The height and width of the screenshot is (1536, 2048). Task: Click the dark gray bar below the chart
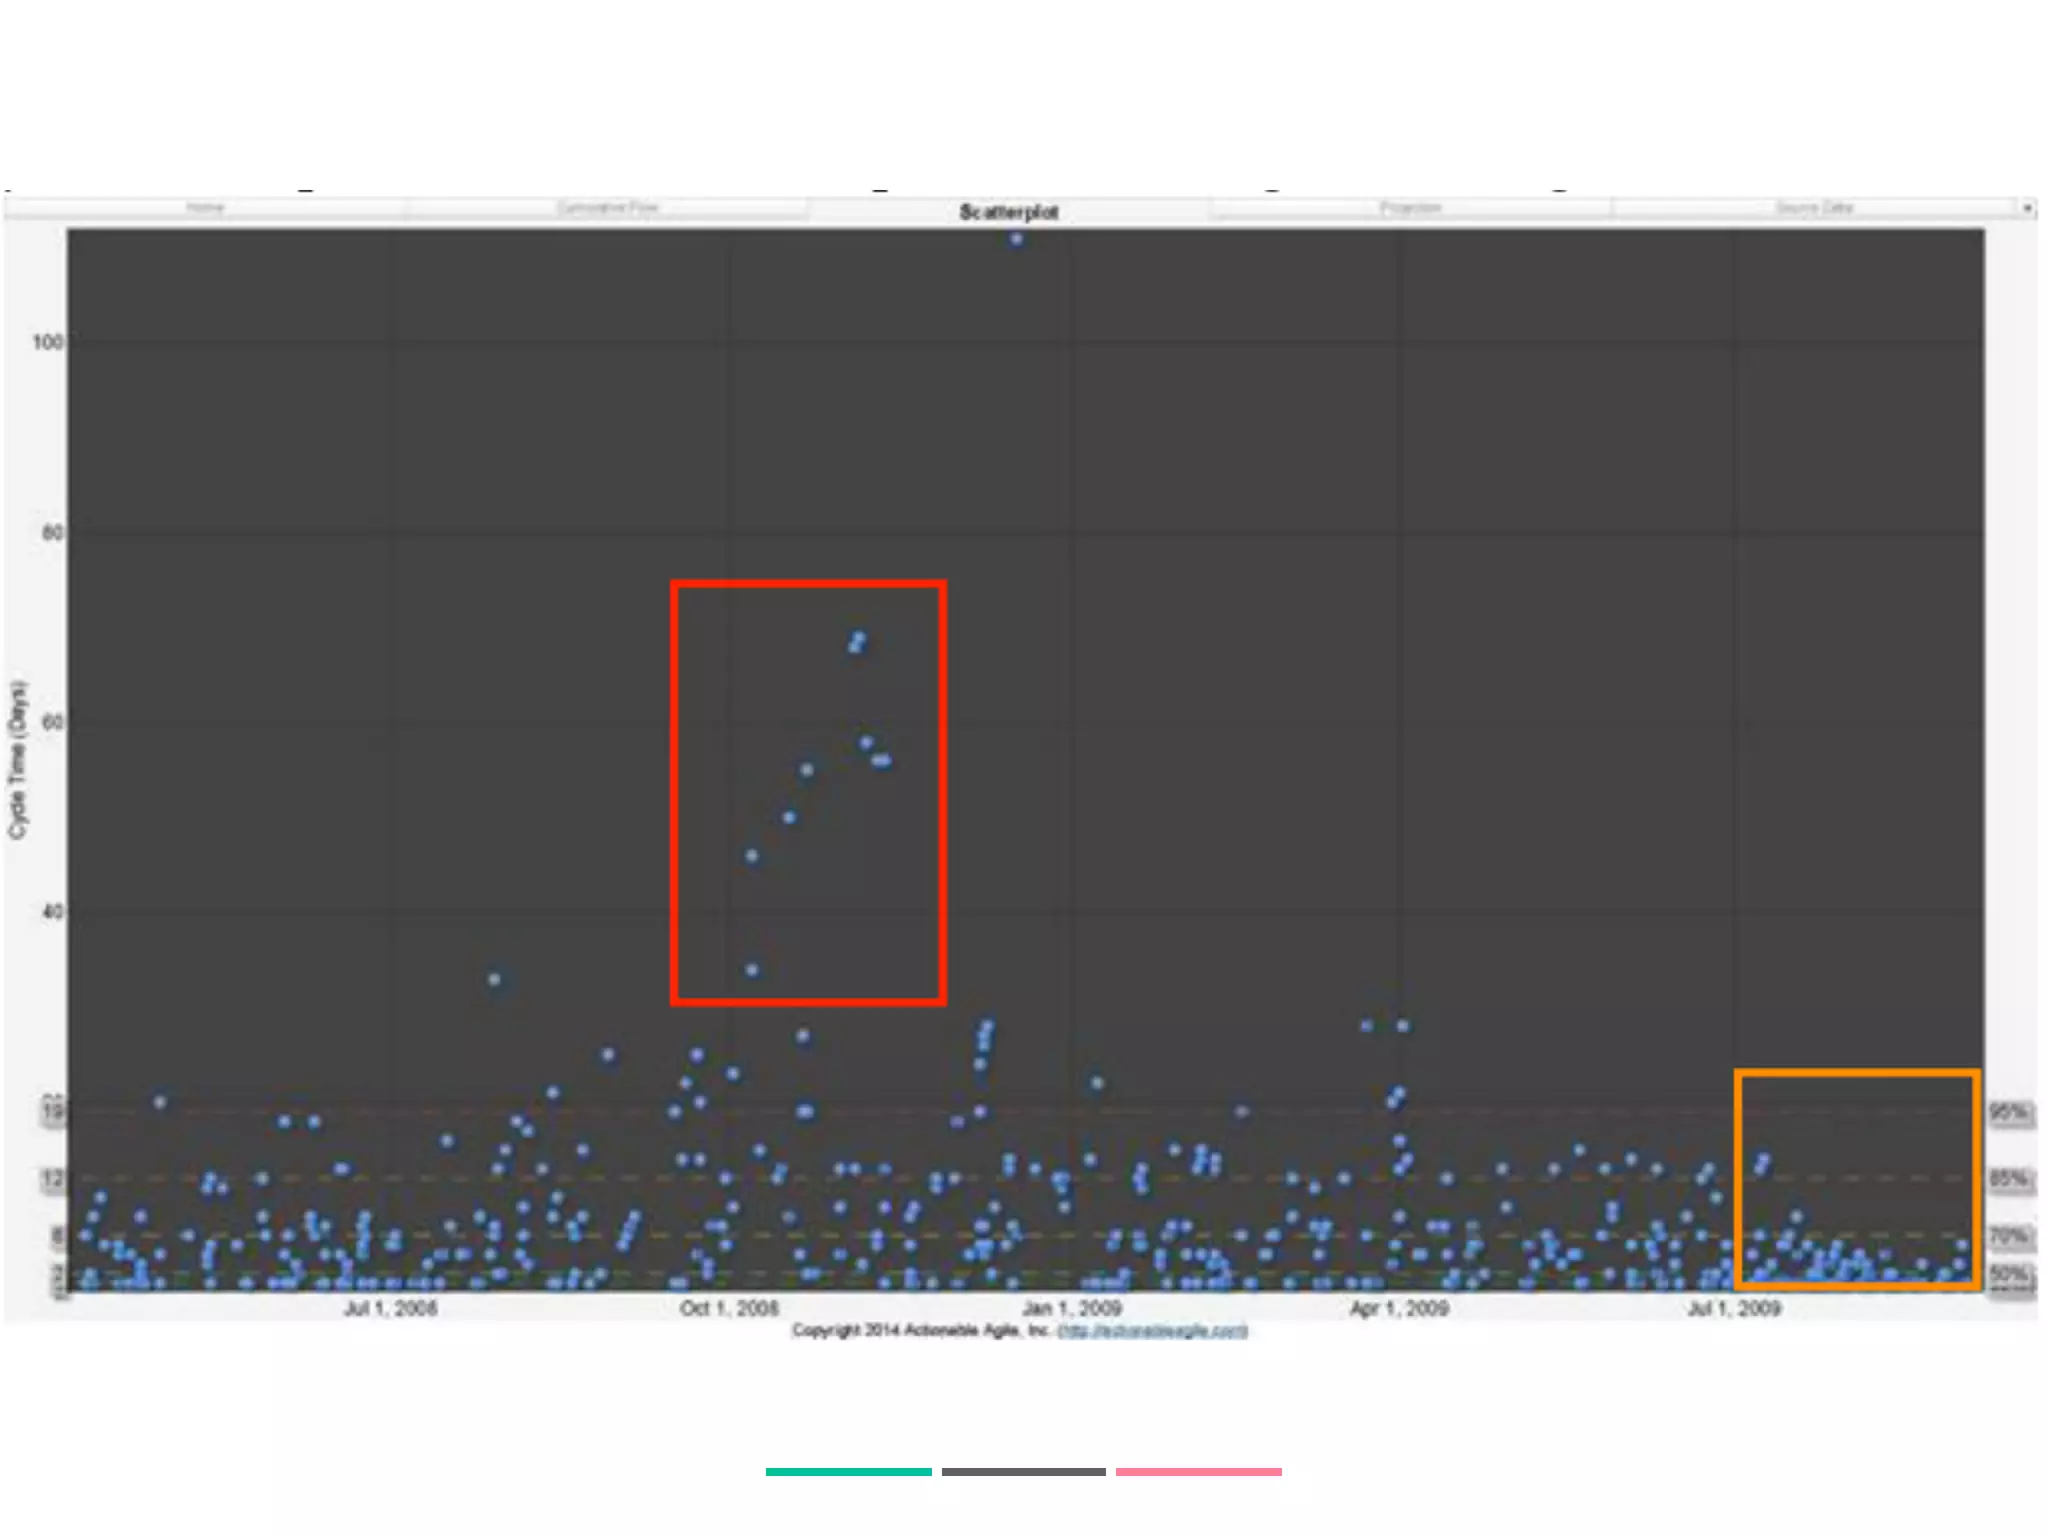click(x=1023, y=1472)
